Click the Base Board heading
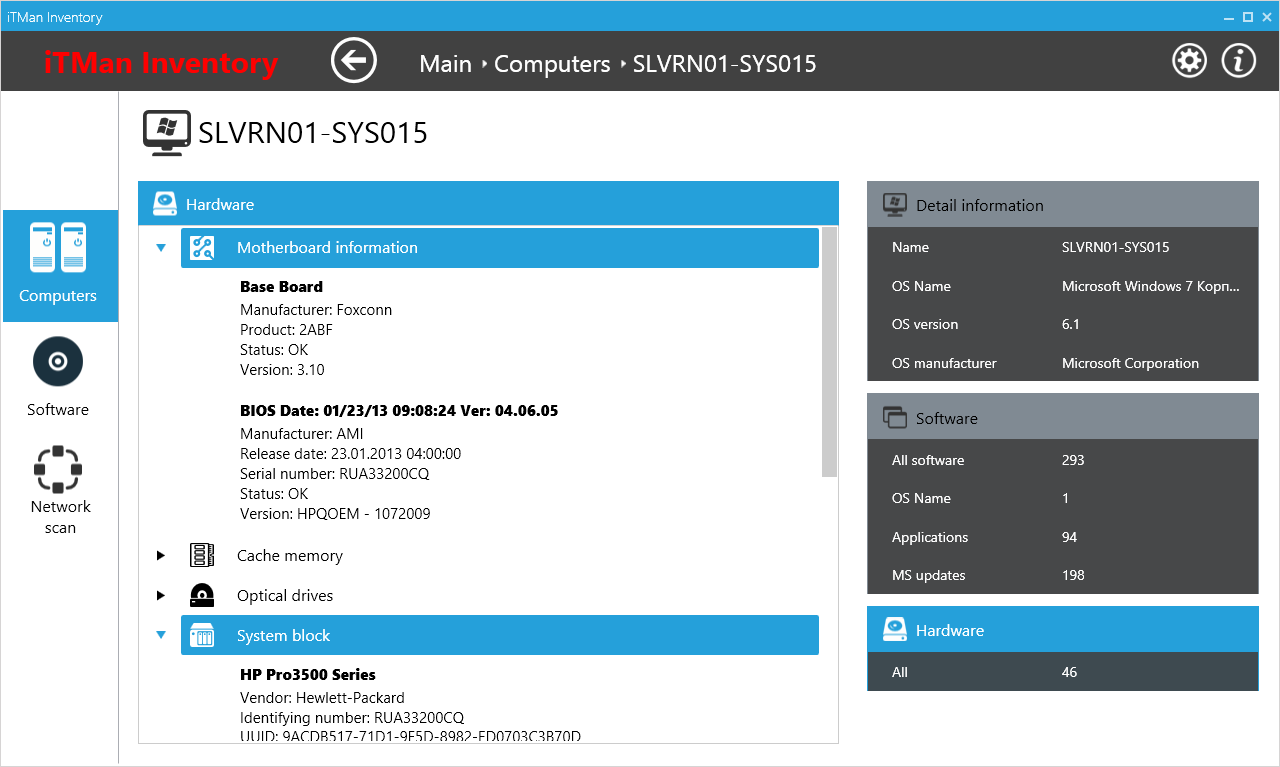Image resolution: width=1280 pixels, height=767 pixels. coord(281,287)
